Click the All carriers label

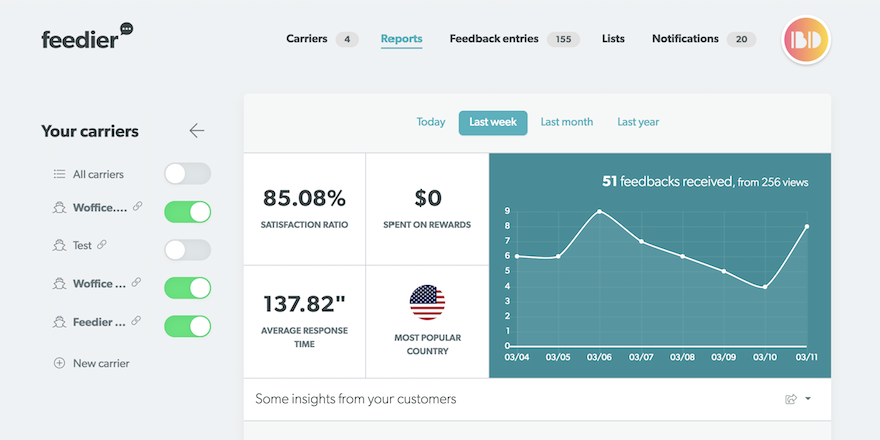point(98,174)
